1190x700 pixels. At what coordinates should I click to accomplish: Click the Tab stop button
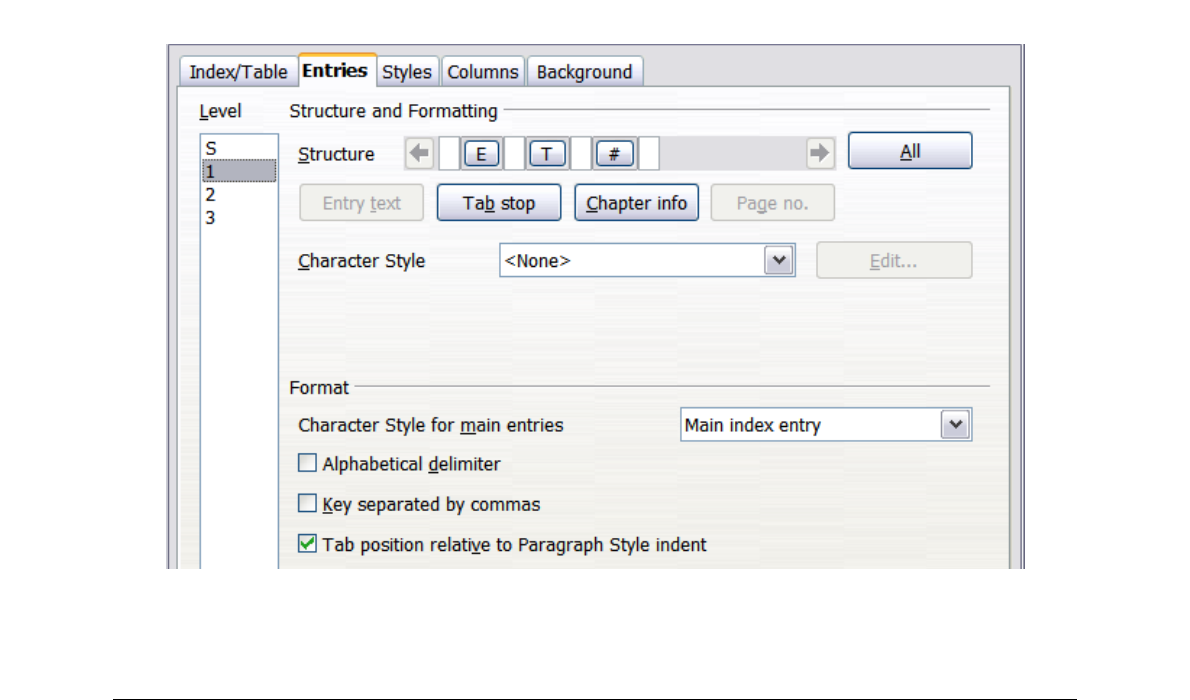(499, 203)
